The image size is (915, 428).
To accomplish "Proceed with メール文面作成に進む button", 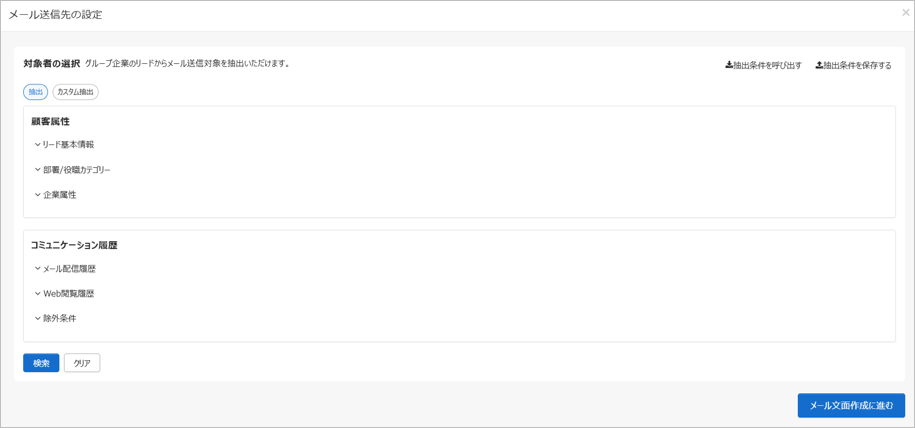I will [851, 405].
